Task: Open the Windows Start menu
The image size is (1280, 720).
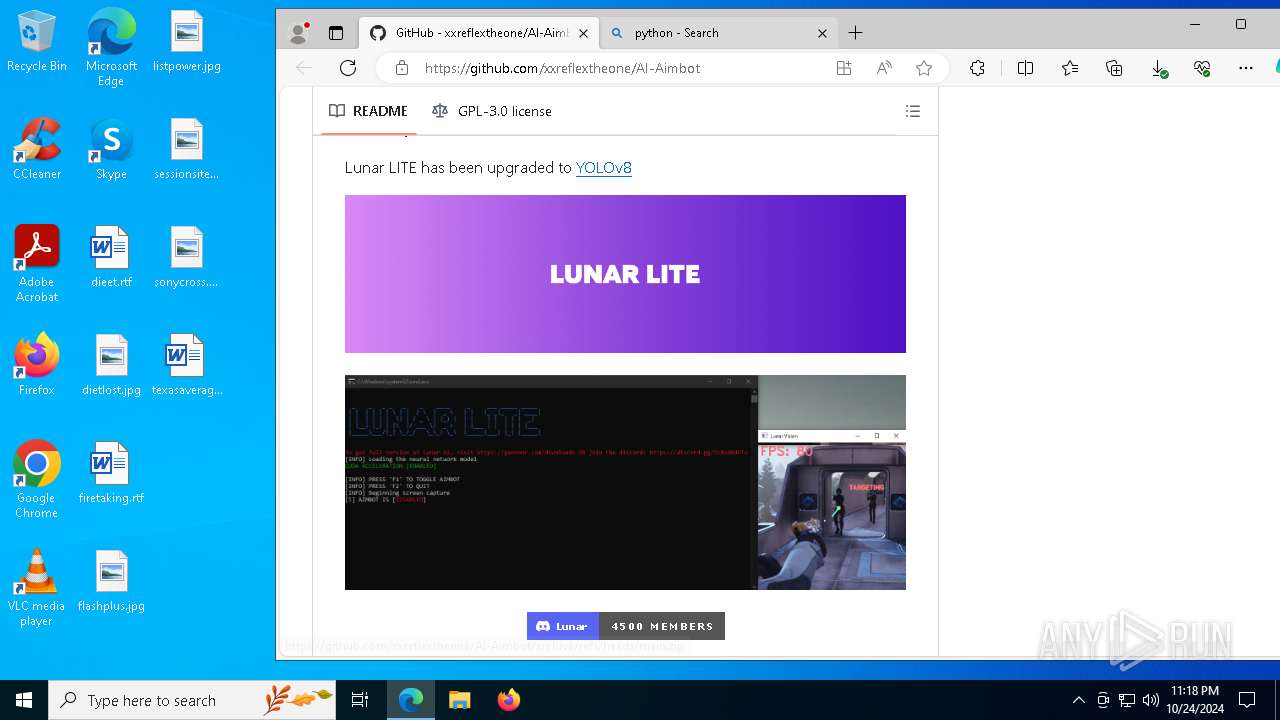Action: pos(24,700)
